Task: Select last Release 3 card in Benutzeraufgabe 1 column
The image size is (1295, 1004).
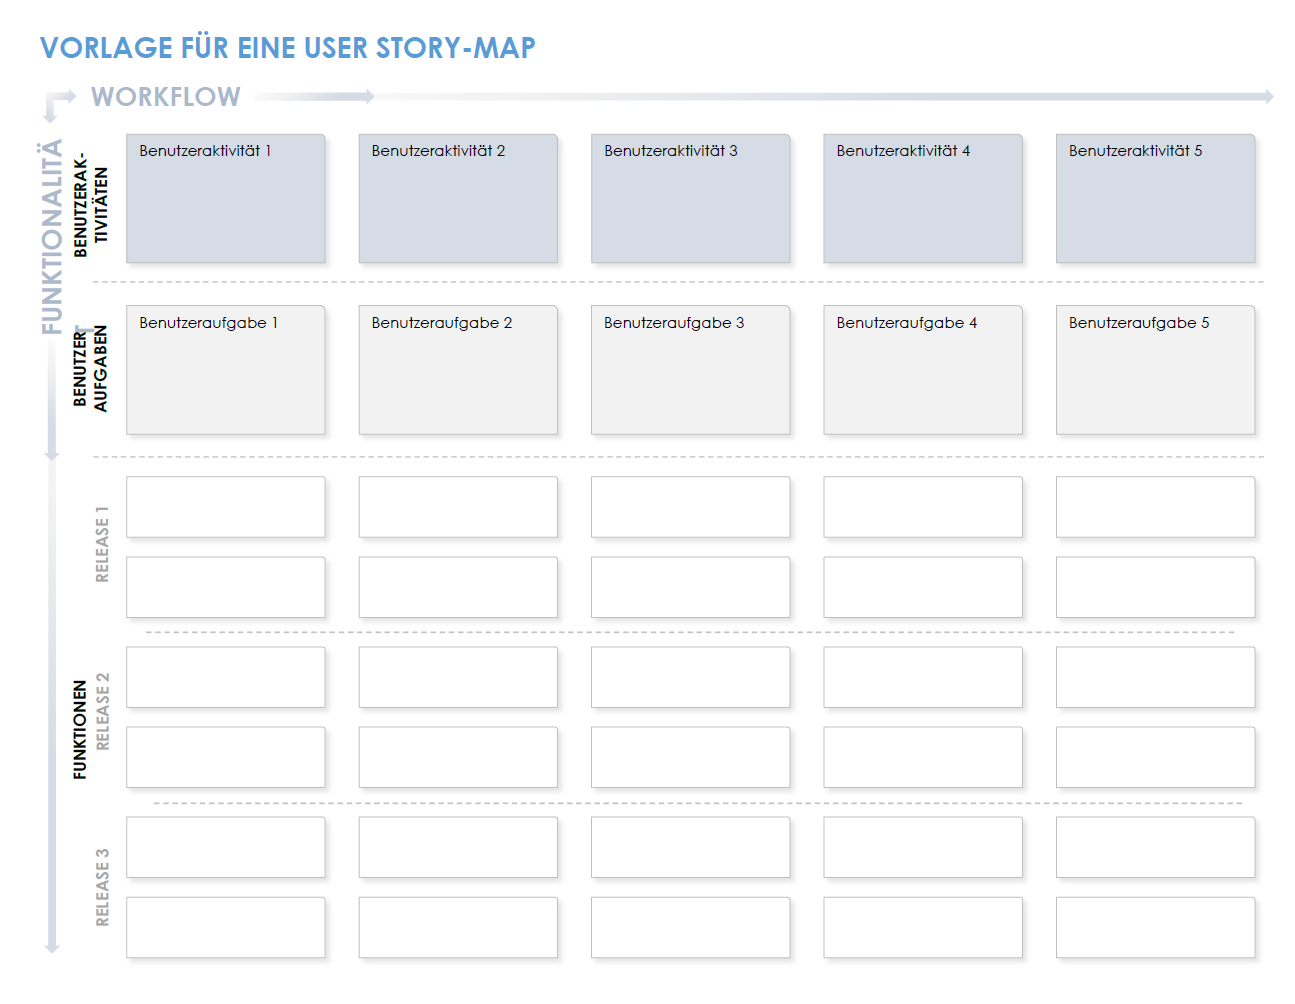Action: (226, 927)
